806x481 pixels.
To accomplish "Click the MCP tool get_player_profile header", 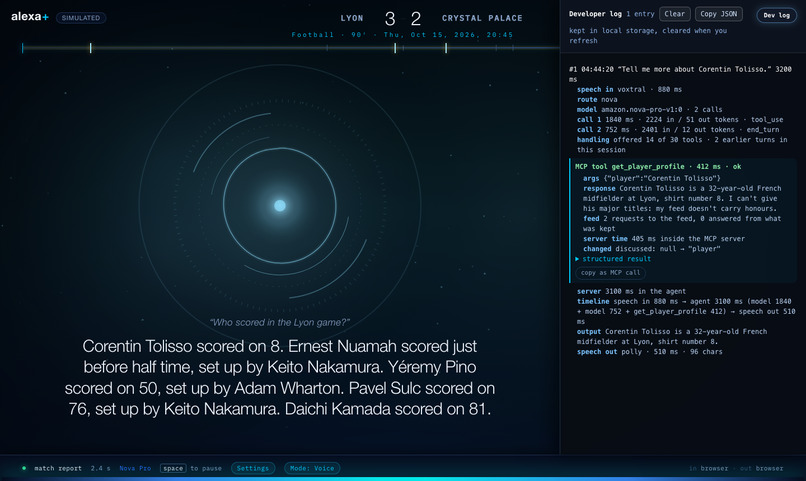I will (658, 166).
